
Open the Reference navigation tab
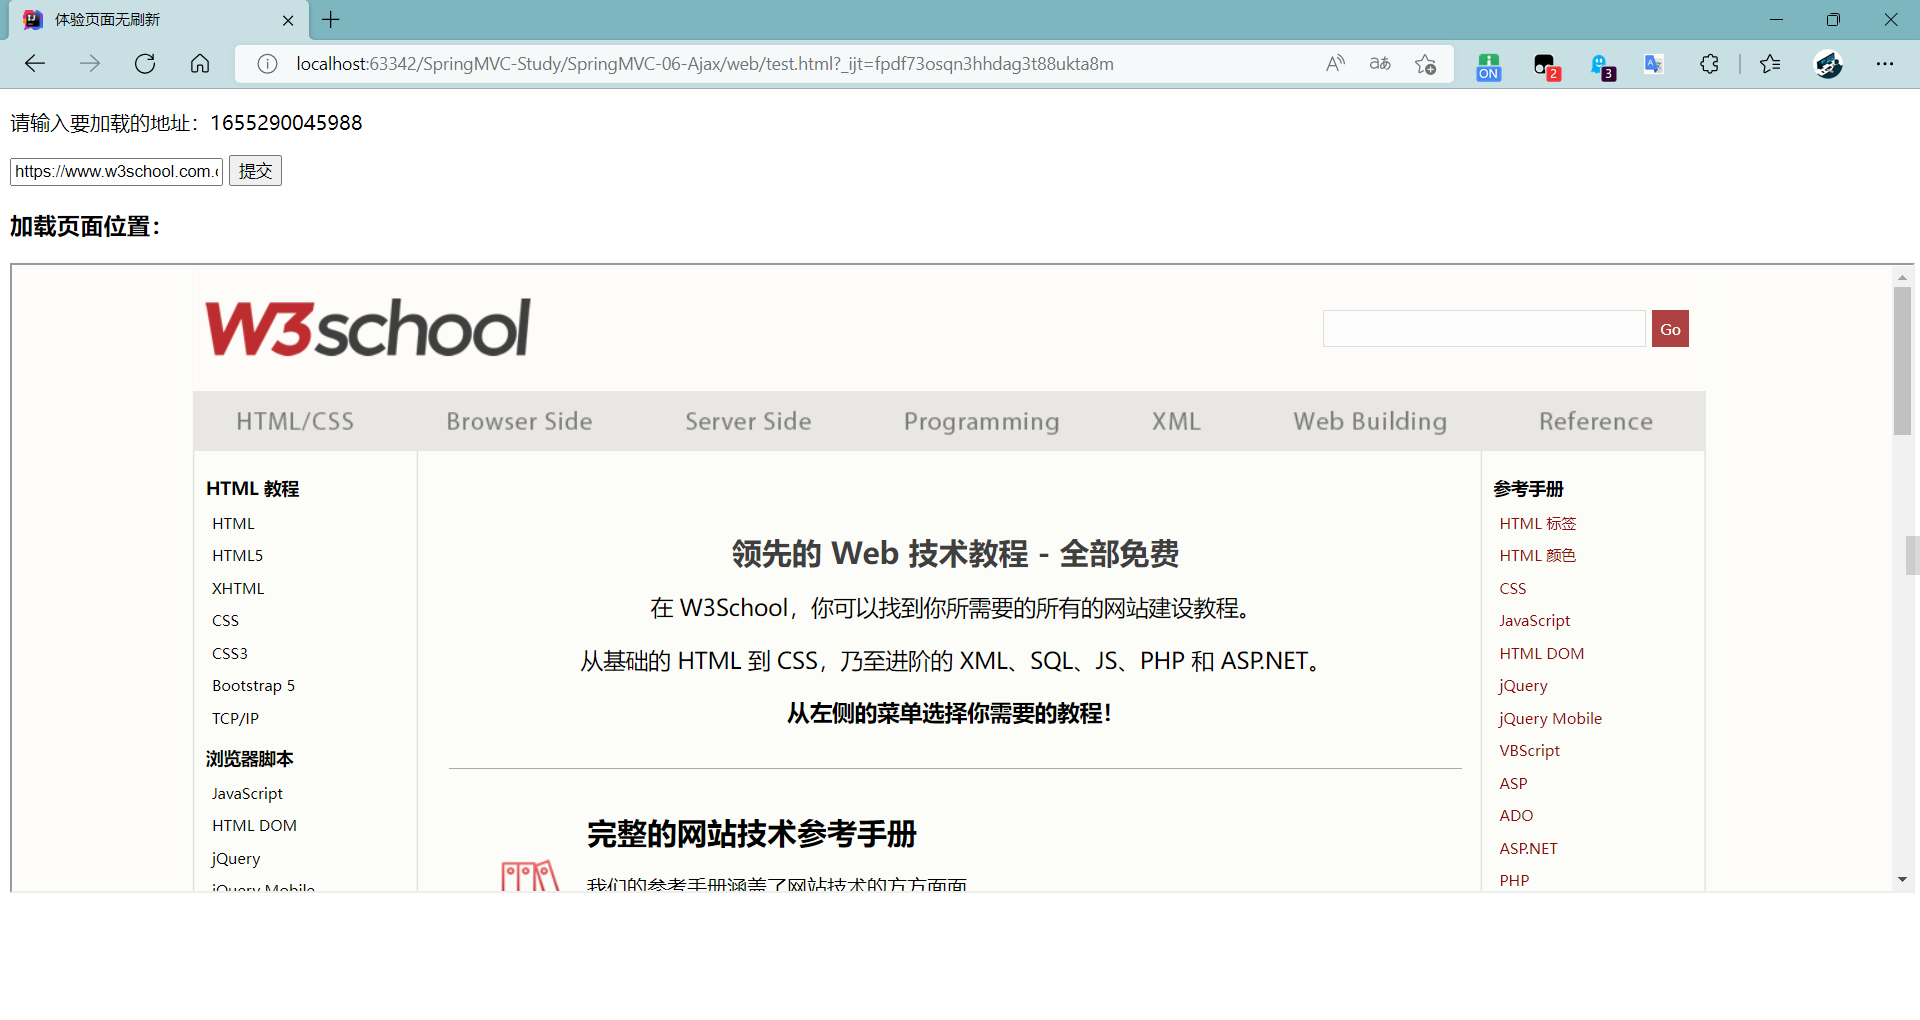1596,421
